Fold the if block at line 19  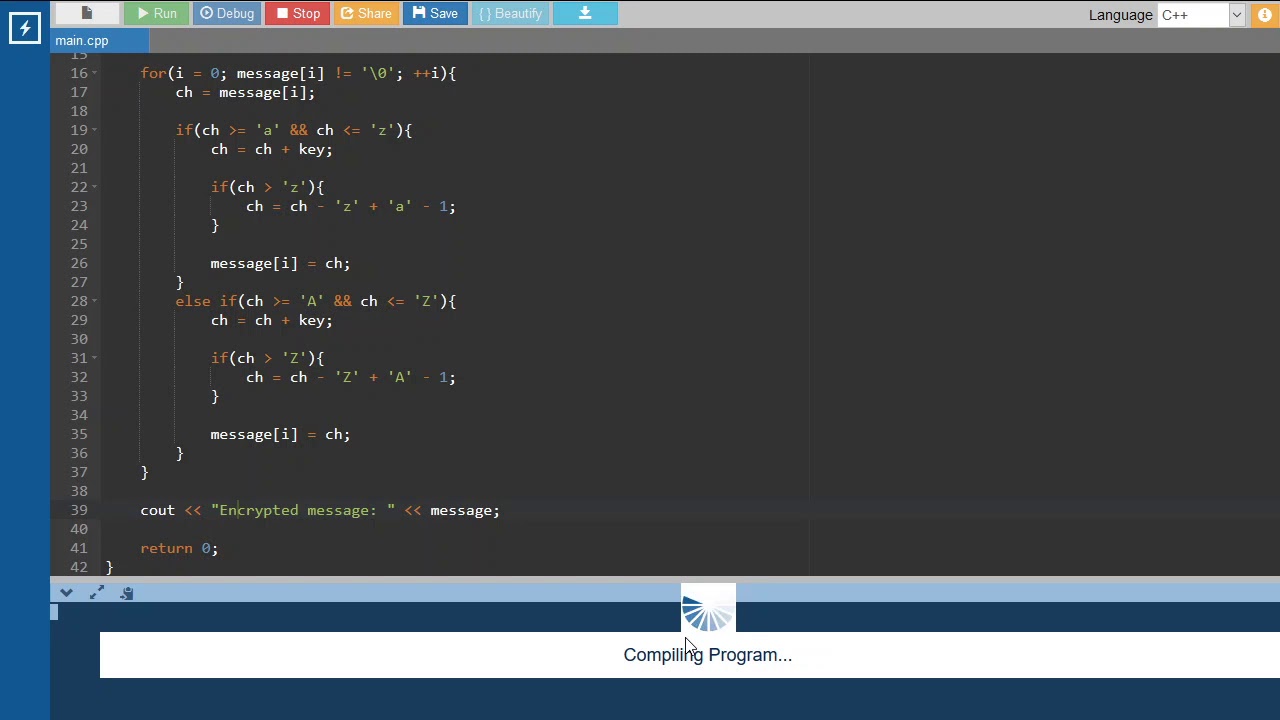click(x=95, y=130)
